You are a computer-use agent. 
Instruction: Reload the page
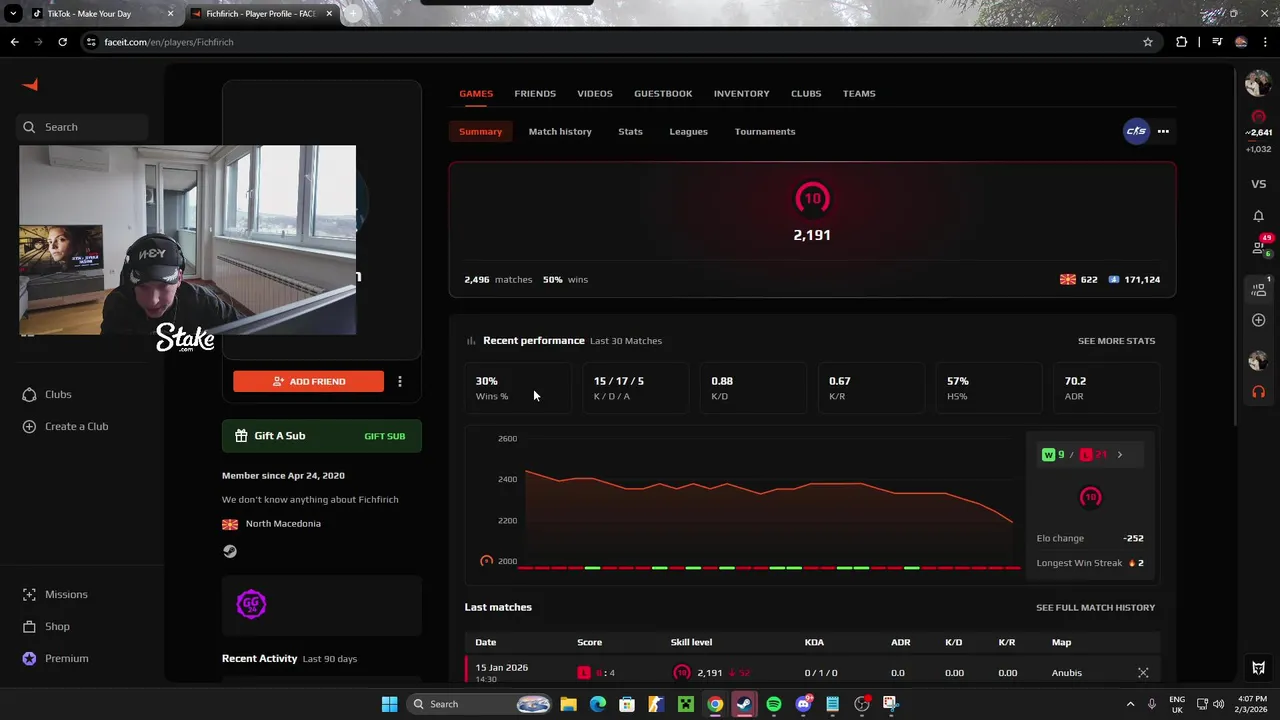[62, 42]
